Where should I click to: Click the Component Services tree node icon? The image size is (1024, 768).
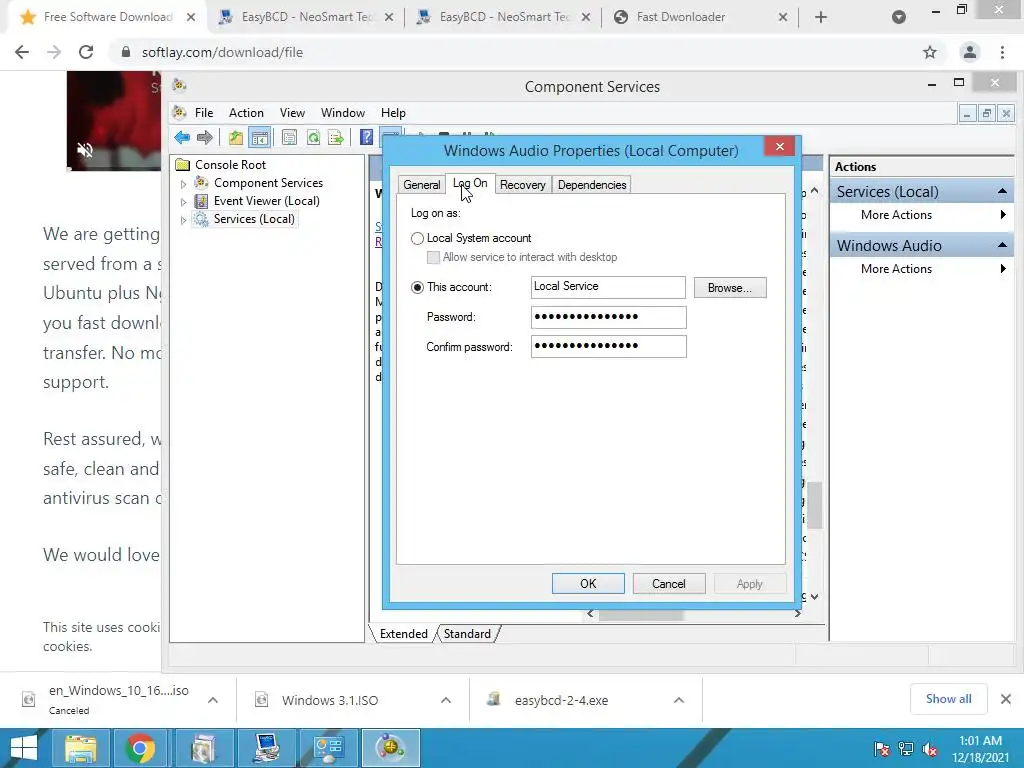pos(202,183)
